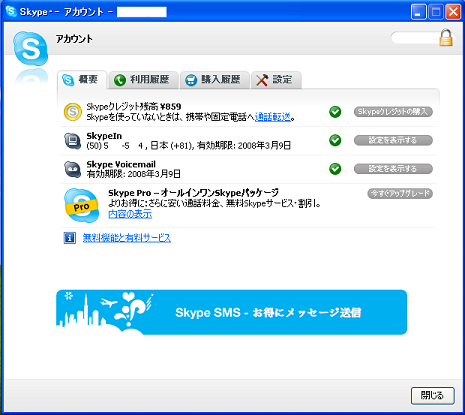465x415 pixels.
Task: Click the field beside the padlock
Action: pyautogui.click(x=415, y=38)
